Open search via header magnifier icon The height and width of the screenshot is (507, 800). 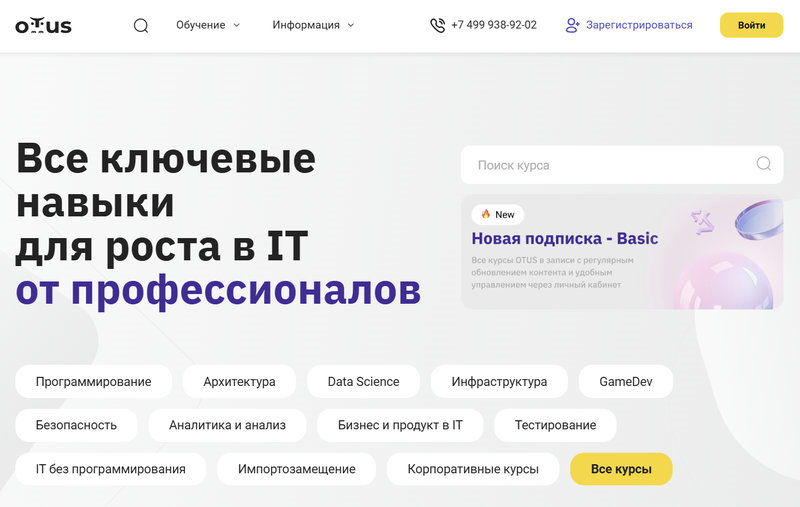point(141,26)
